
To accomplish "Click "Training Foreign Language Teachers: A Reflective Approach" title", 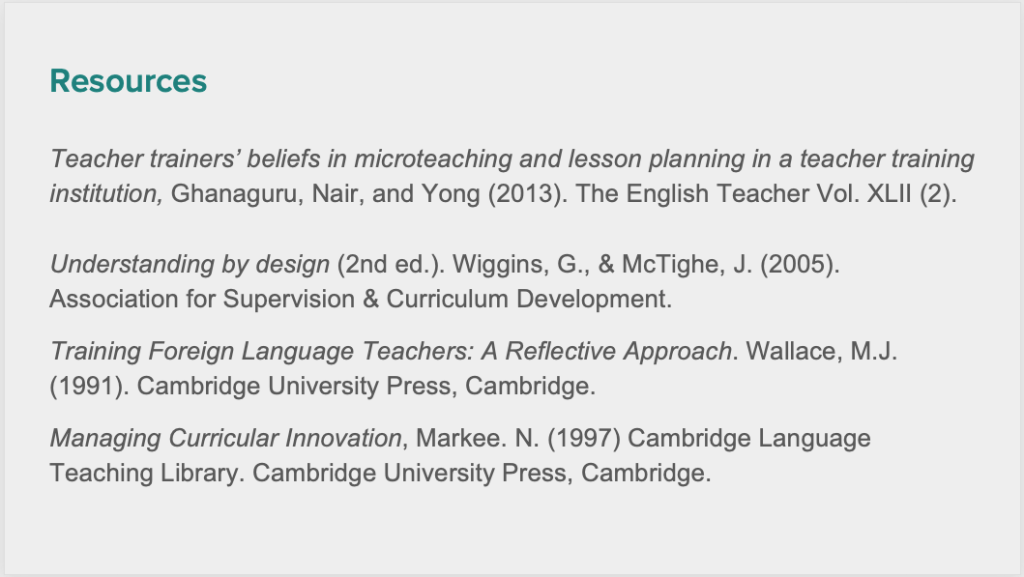I will (x=391, y=352).
